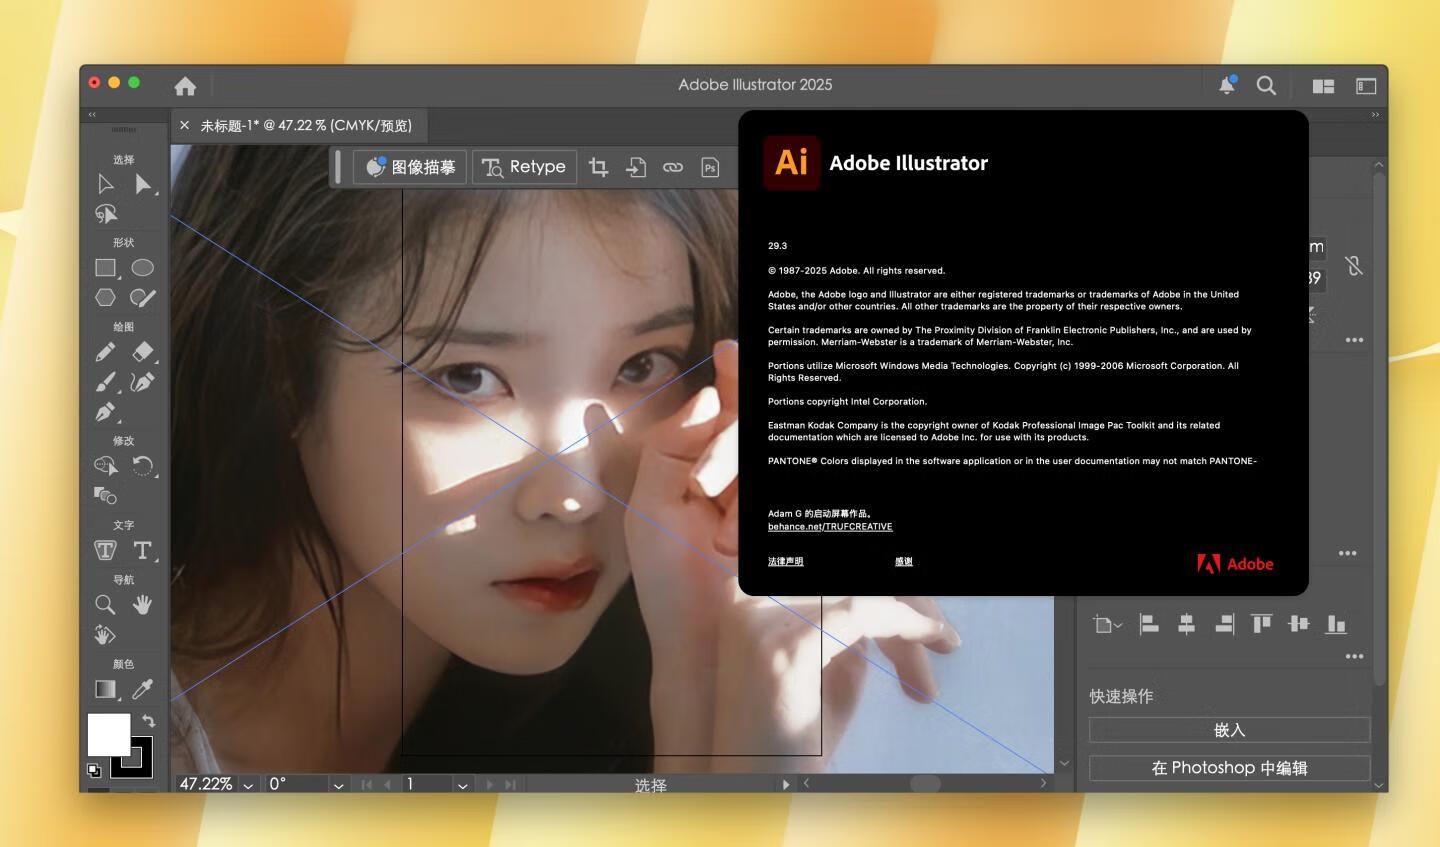The width and height of the screenshot is (1440, 847).
Task: Close the 未标题-1 document tab
Action: (184, 126)
